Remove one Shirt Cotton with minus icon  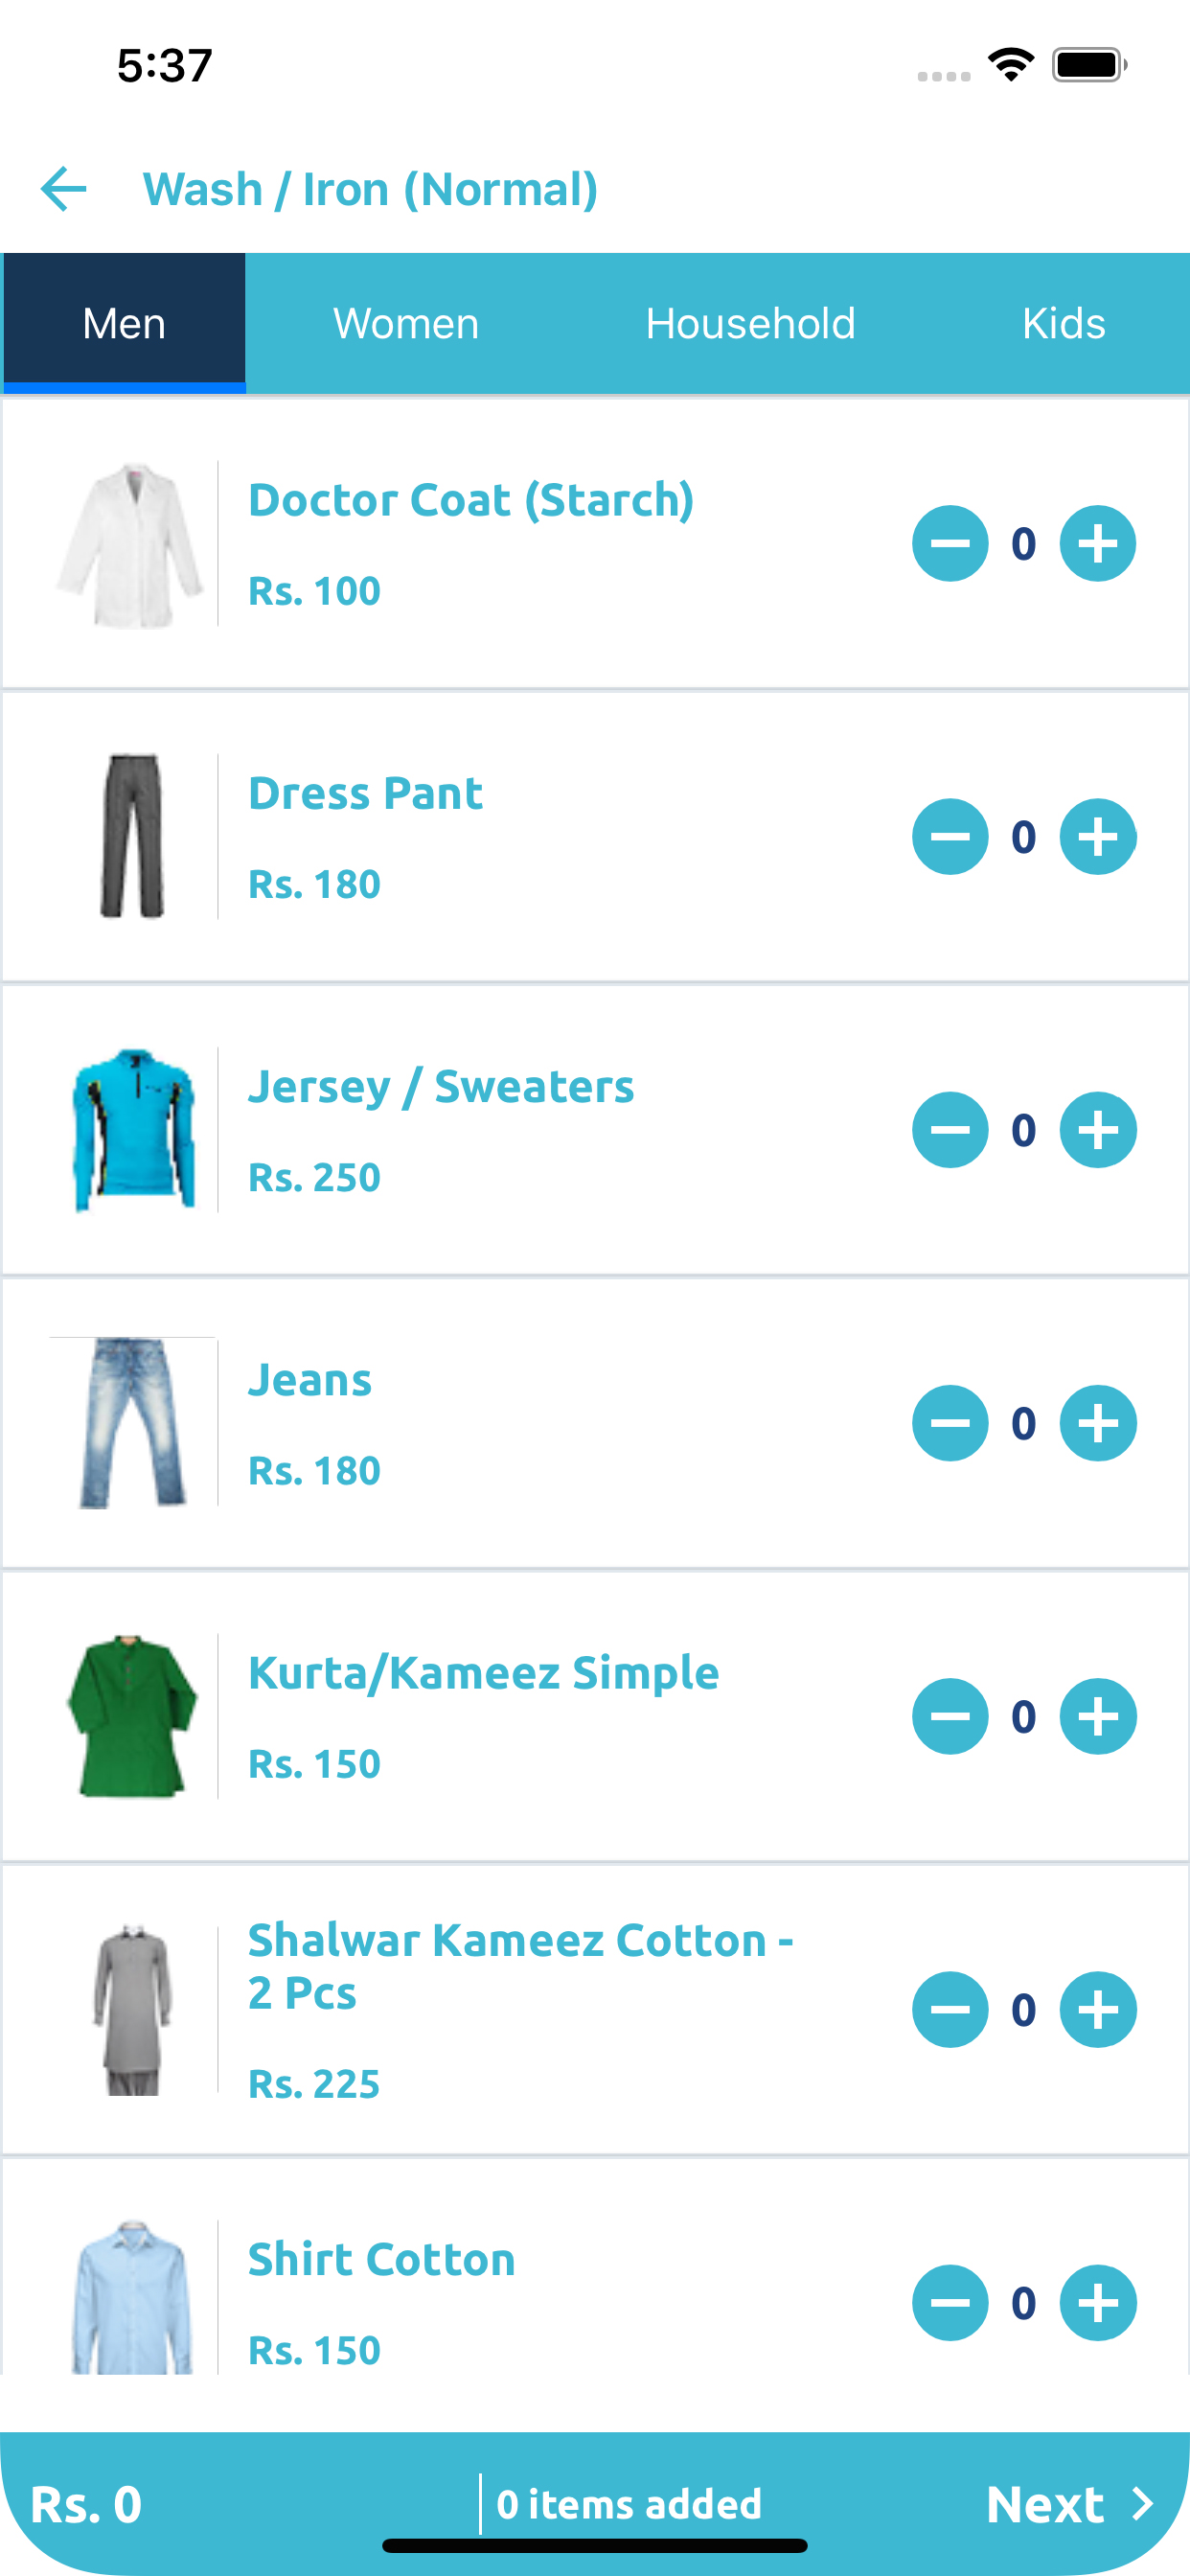950,2303
